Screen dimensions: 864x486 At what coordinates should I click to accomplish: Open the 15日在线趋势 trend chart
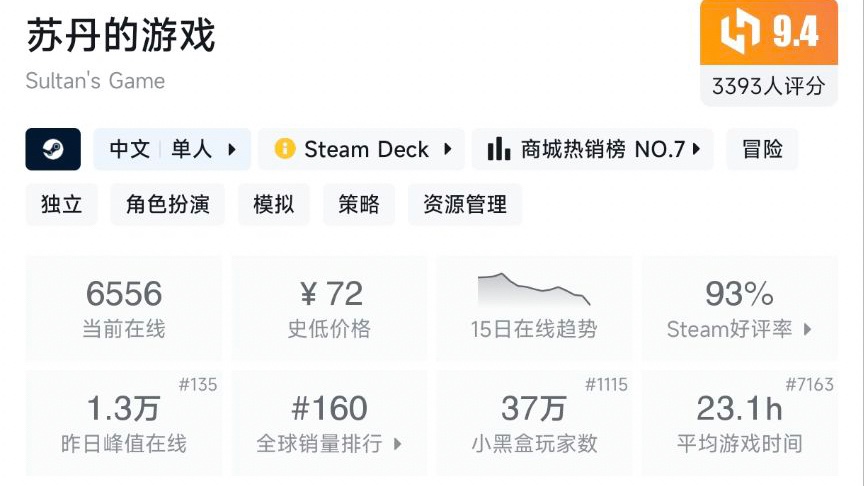click(x=534, y=308)
